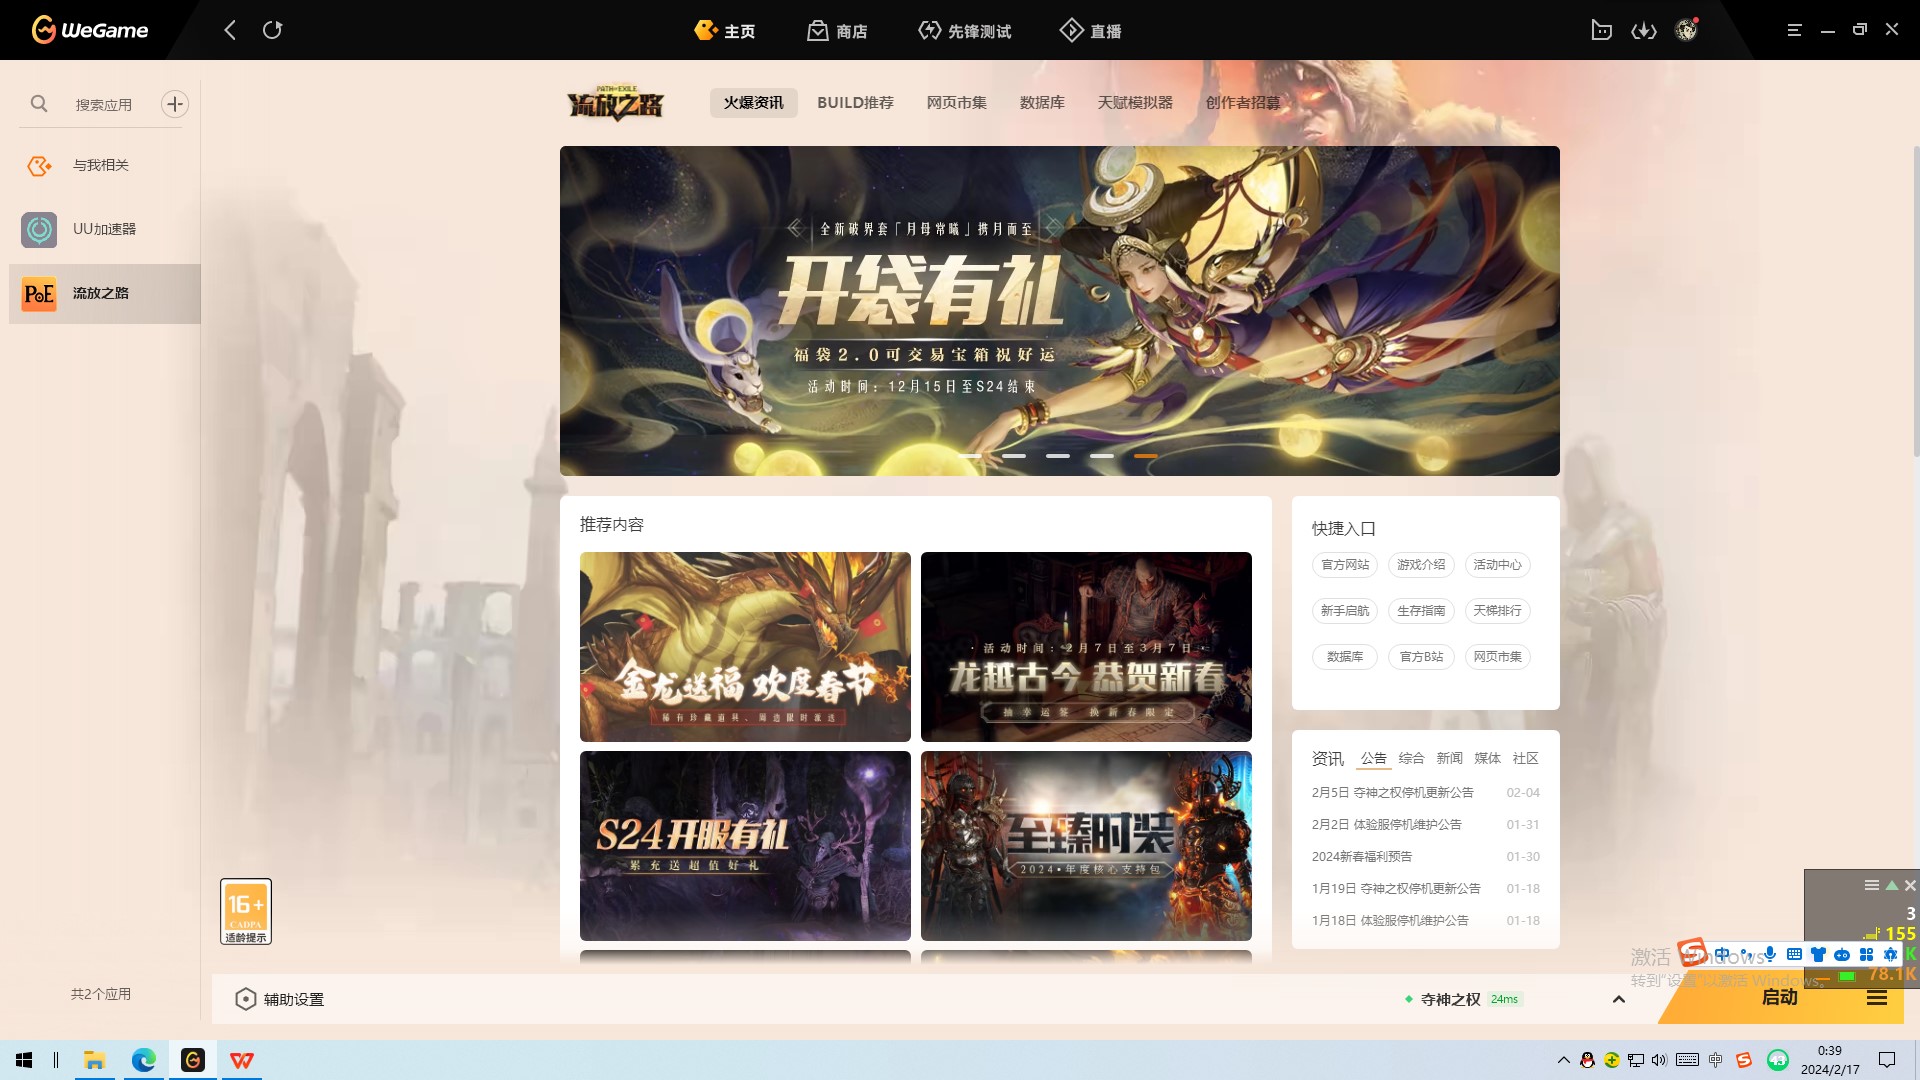Switch to the 火爆资讯 tab
The width and height of the screenshot is (1920, 1080).
pos(754,102)
